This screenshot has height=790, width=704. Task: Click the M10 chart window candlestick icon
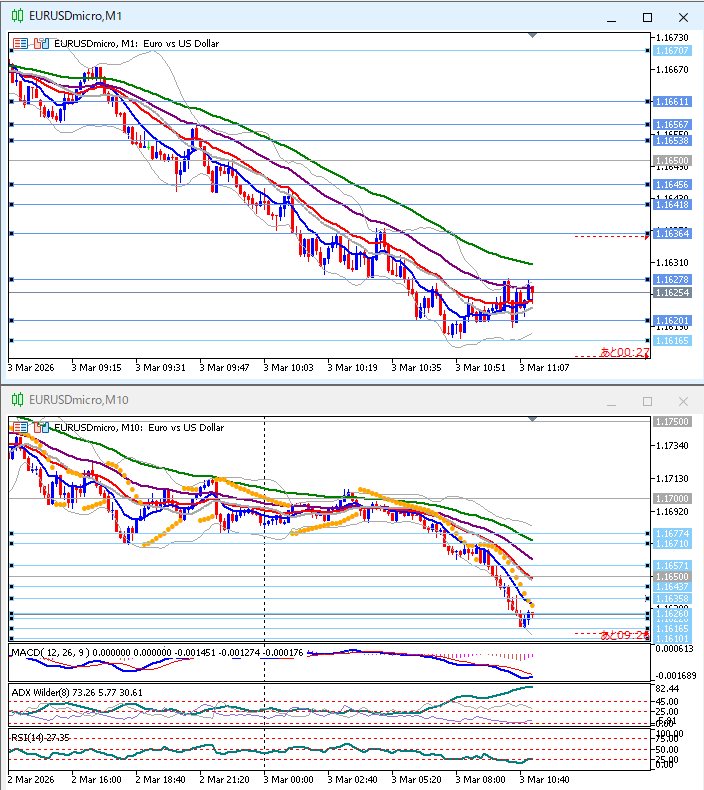click(17, 400)
